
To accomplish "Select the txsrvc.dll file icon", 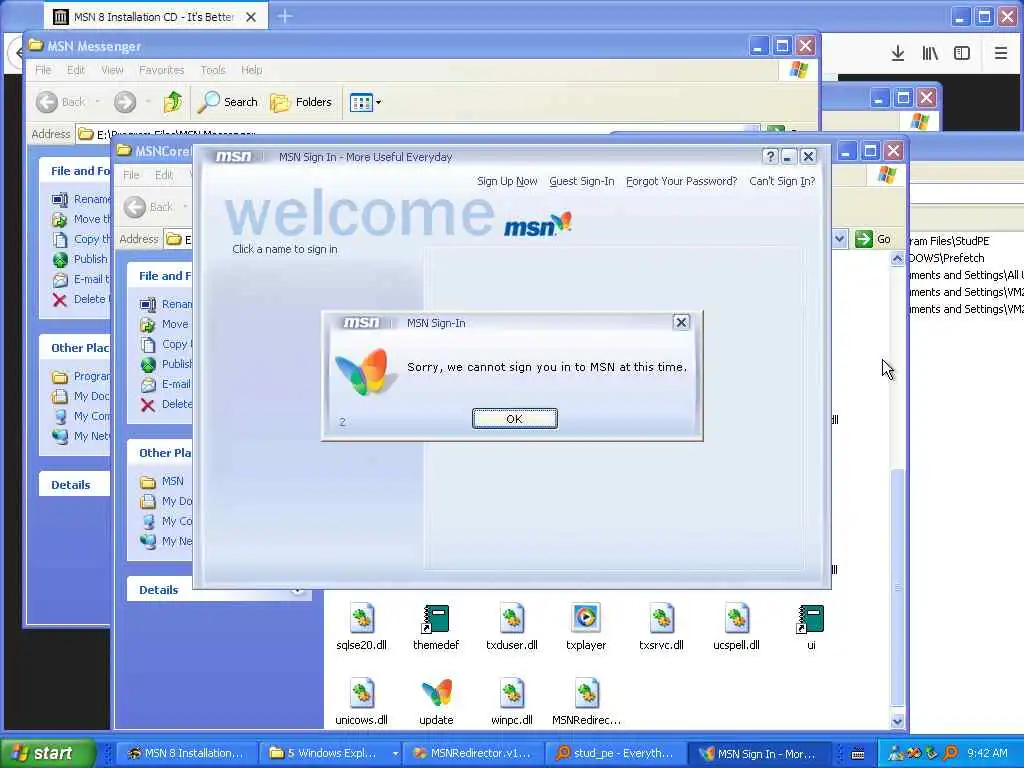I will pyautogui.click(x=661, y=628).
